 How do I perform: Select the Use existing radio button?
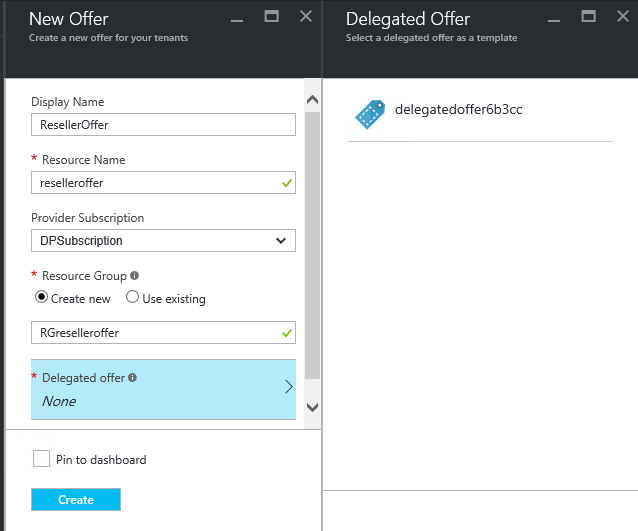132,298
